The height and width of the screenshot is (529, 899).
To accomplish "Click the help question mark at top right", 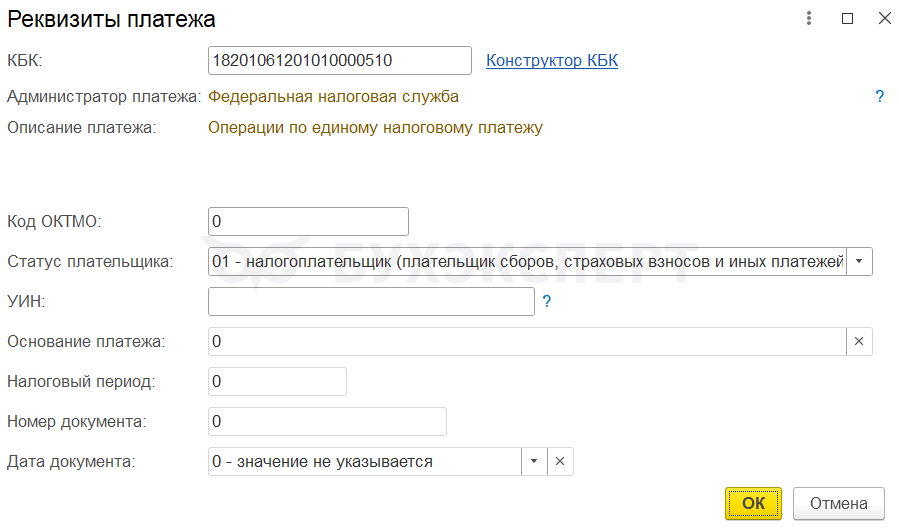I will tap(880, 97).
